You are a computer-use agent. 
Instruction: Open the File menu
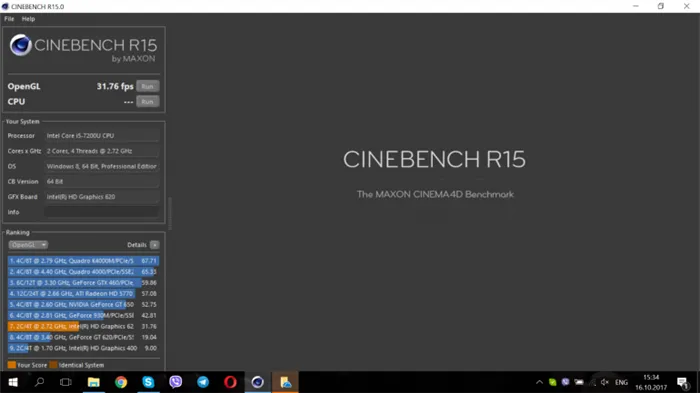tap(9, 19)
